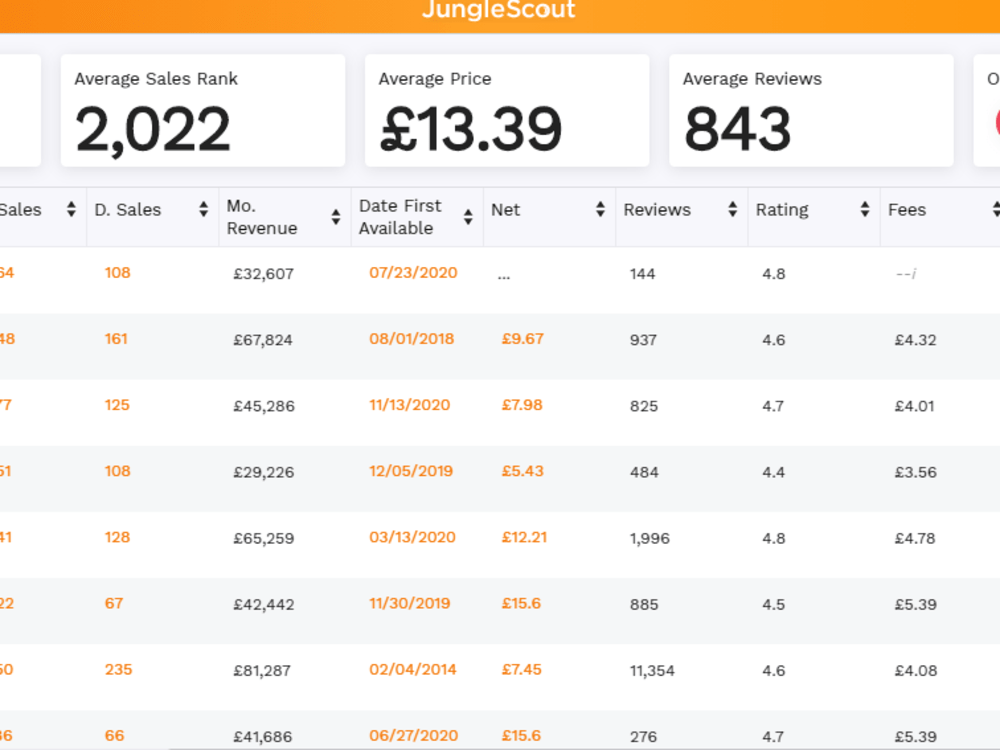Click the £12.21 net value
This screenshot has width=1000, height=750.
[524, 537]
